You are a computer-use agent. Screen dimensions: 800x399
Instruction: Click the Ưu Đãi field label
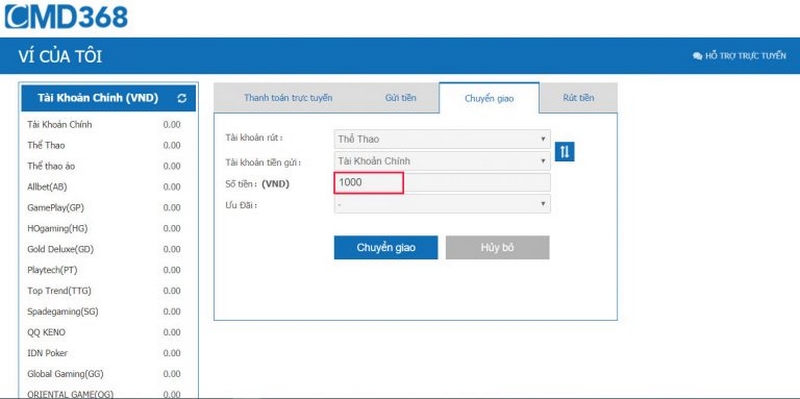(241, 206)
